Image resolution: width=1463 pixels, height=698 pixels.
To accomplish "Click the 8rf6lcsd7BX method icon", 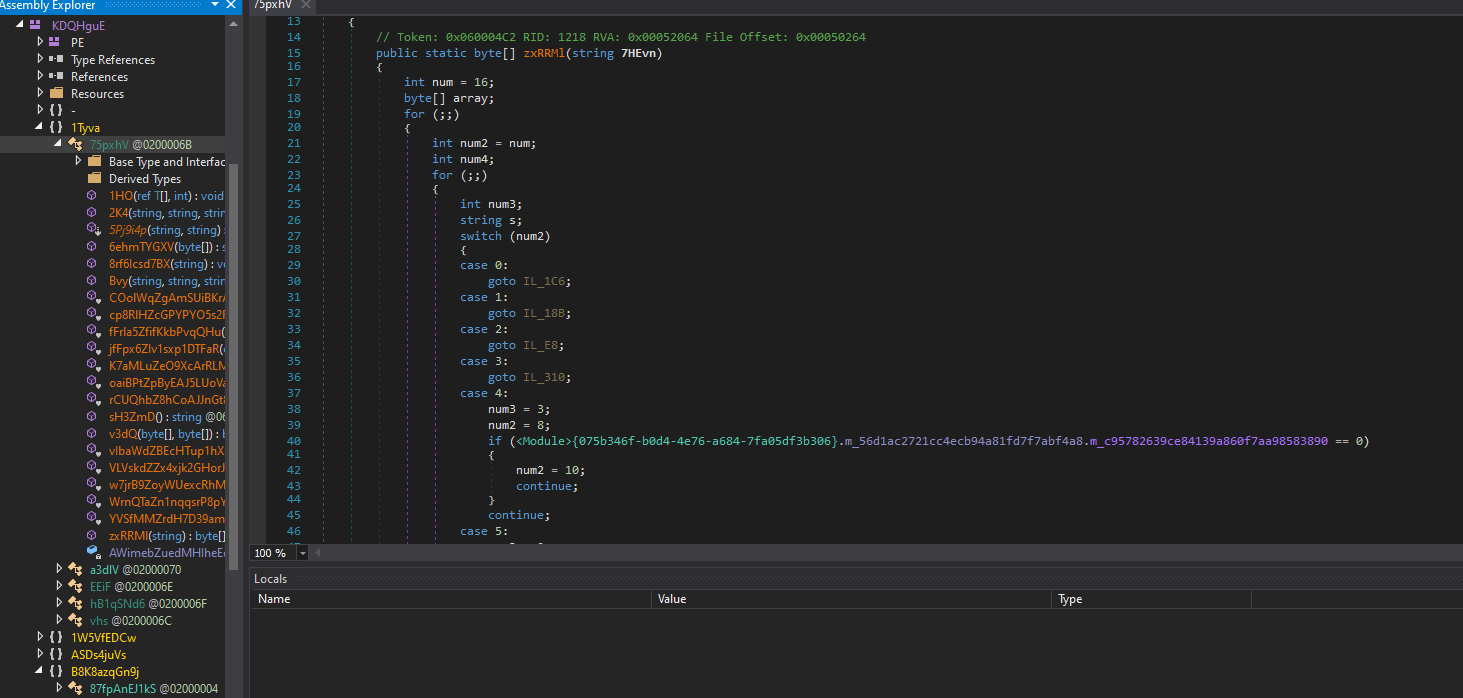I will 92,263.
